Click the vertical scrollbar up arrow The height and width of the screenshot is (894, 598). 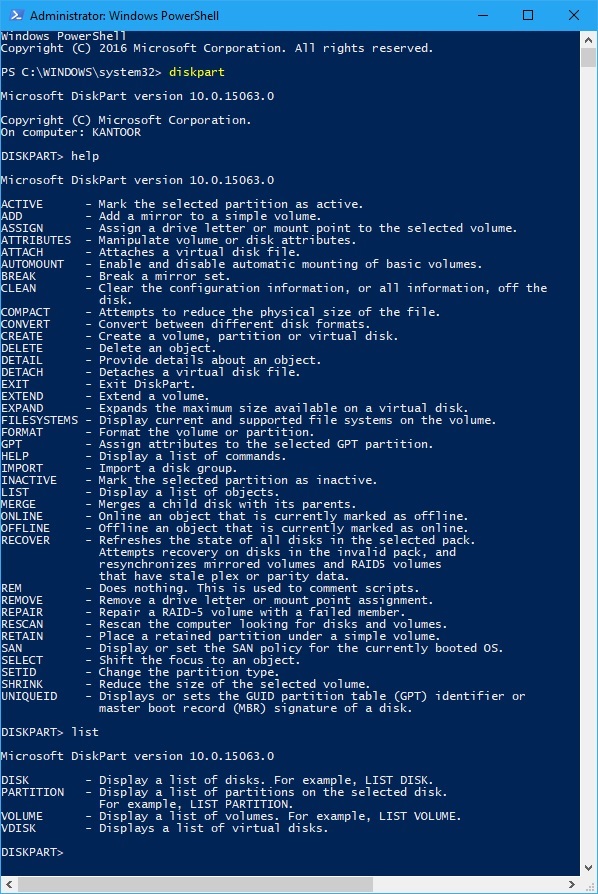(x=588, y=40)
